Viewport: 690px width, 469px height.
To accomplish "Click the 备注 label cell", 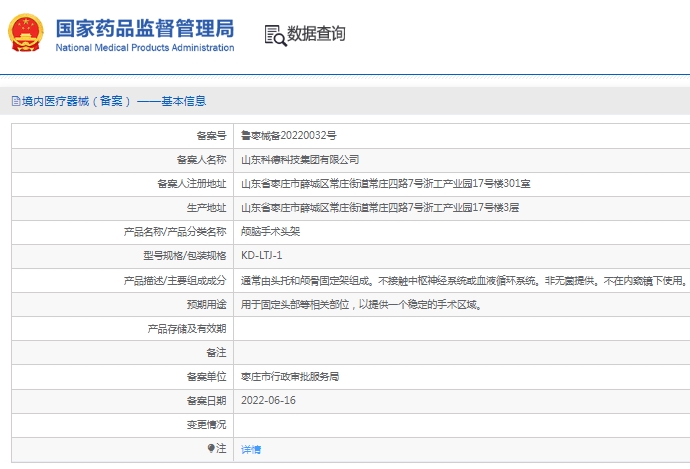I will [216, 352].
